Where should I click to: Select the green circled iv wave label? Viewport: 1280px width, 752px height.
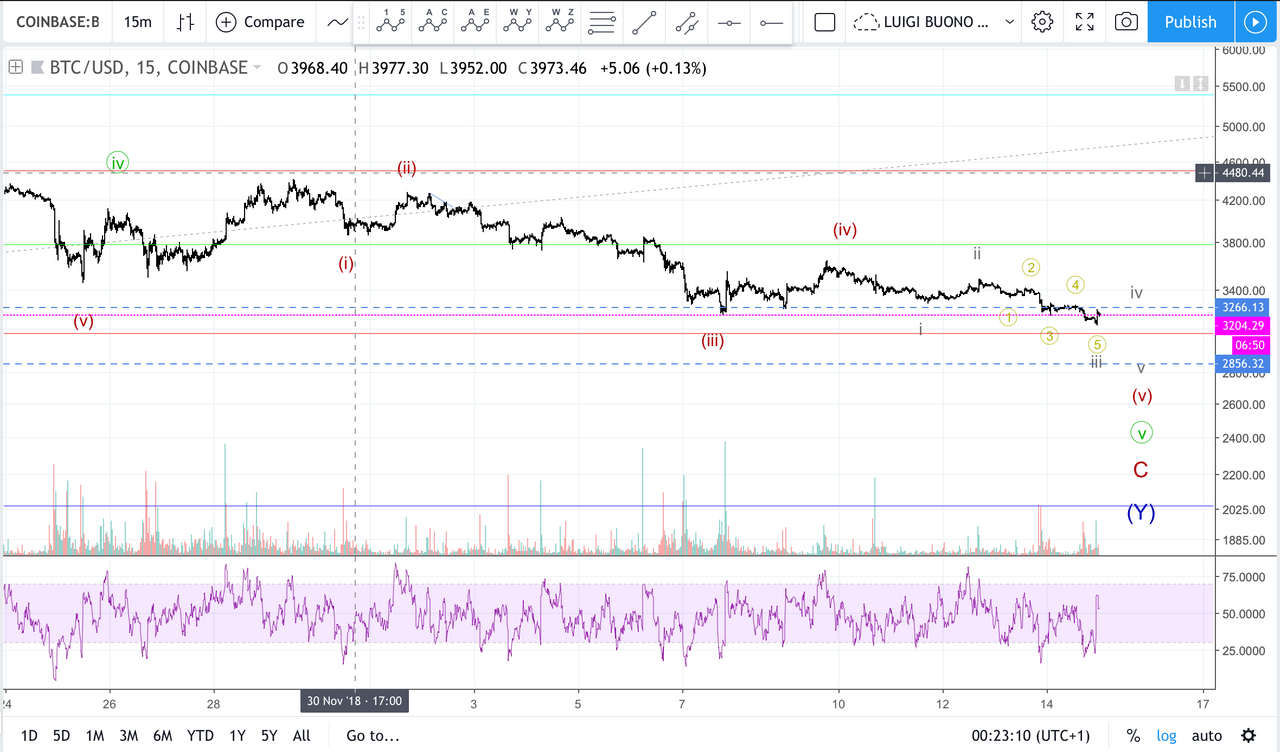(x=118, y=162)
